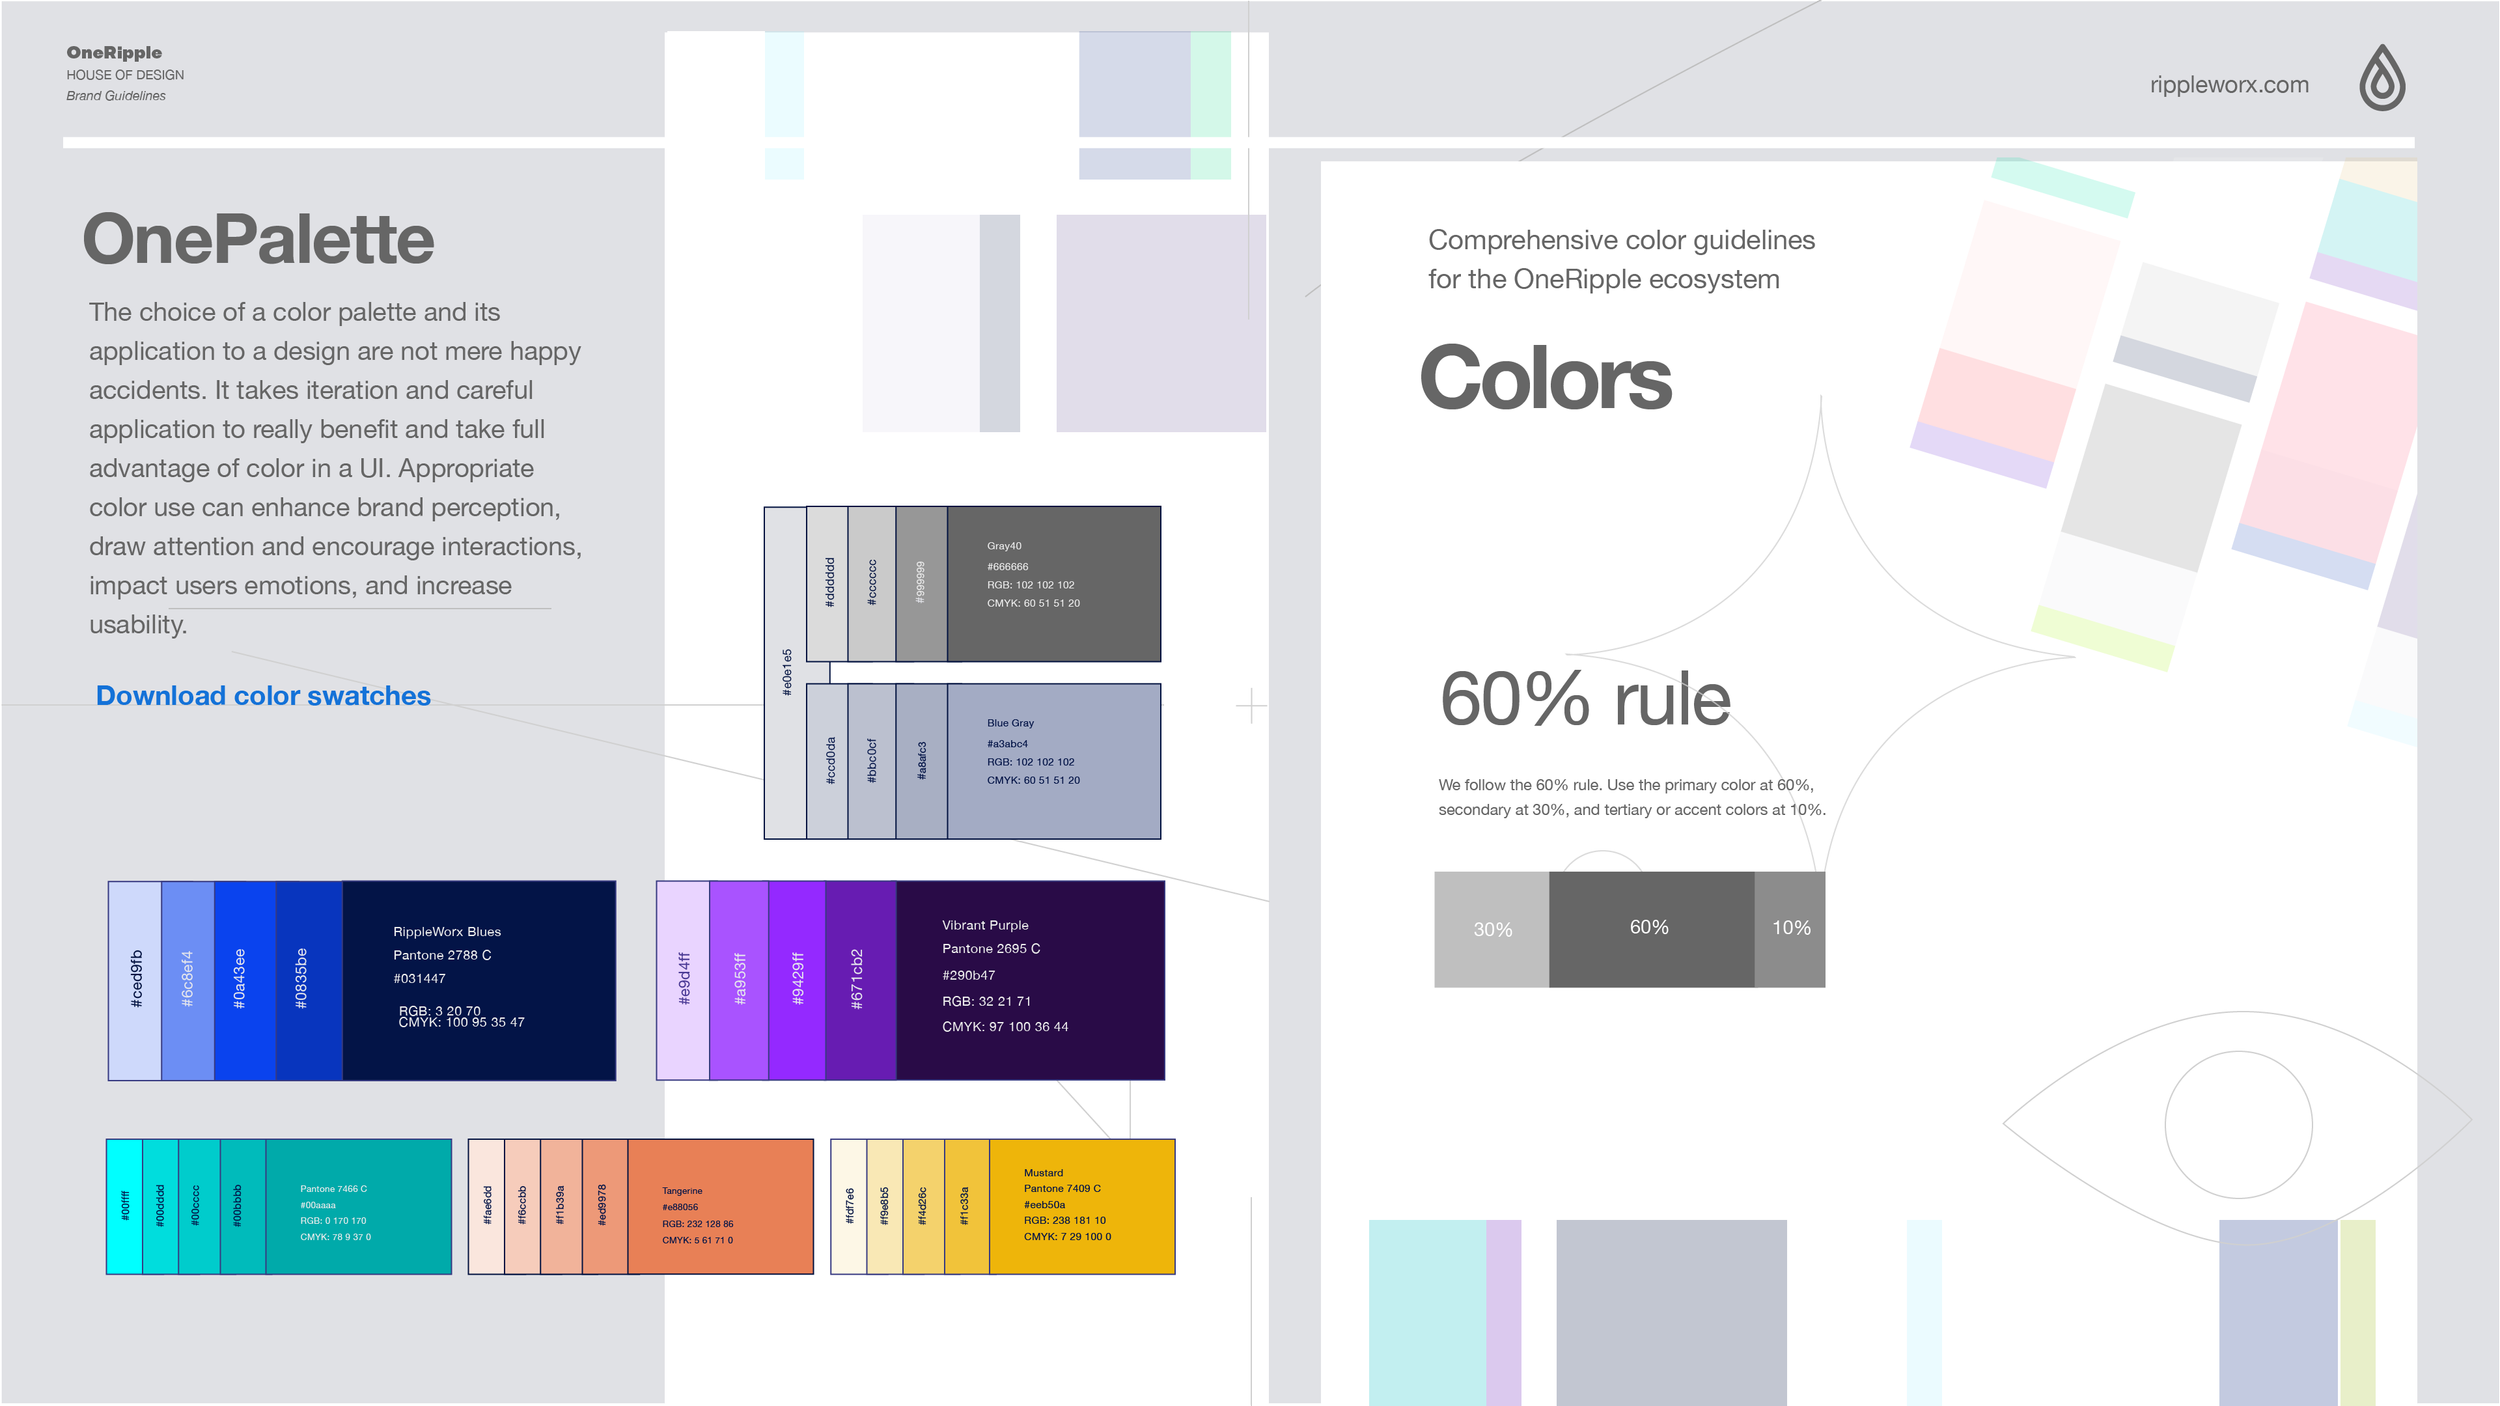Select the #00ffff cyan swatch
2500x1406 pixels.
tap(125, 1206)
